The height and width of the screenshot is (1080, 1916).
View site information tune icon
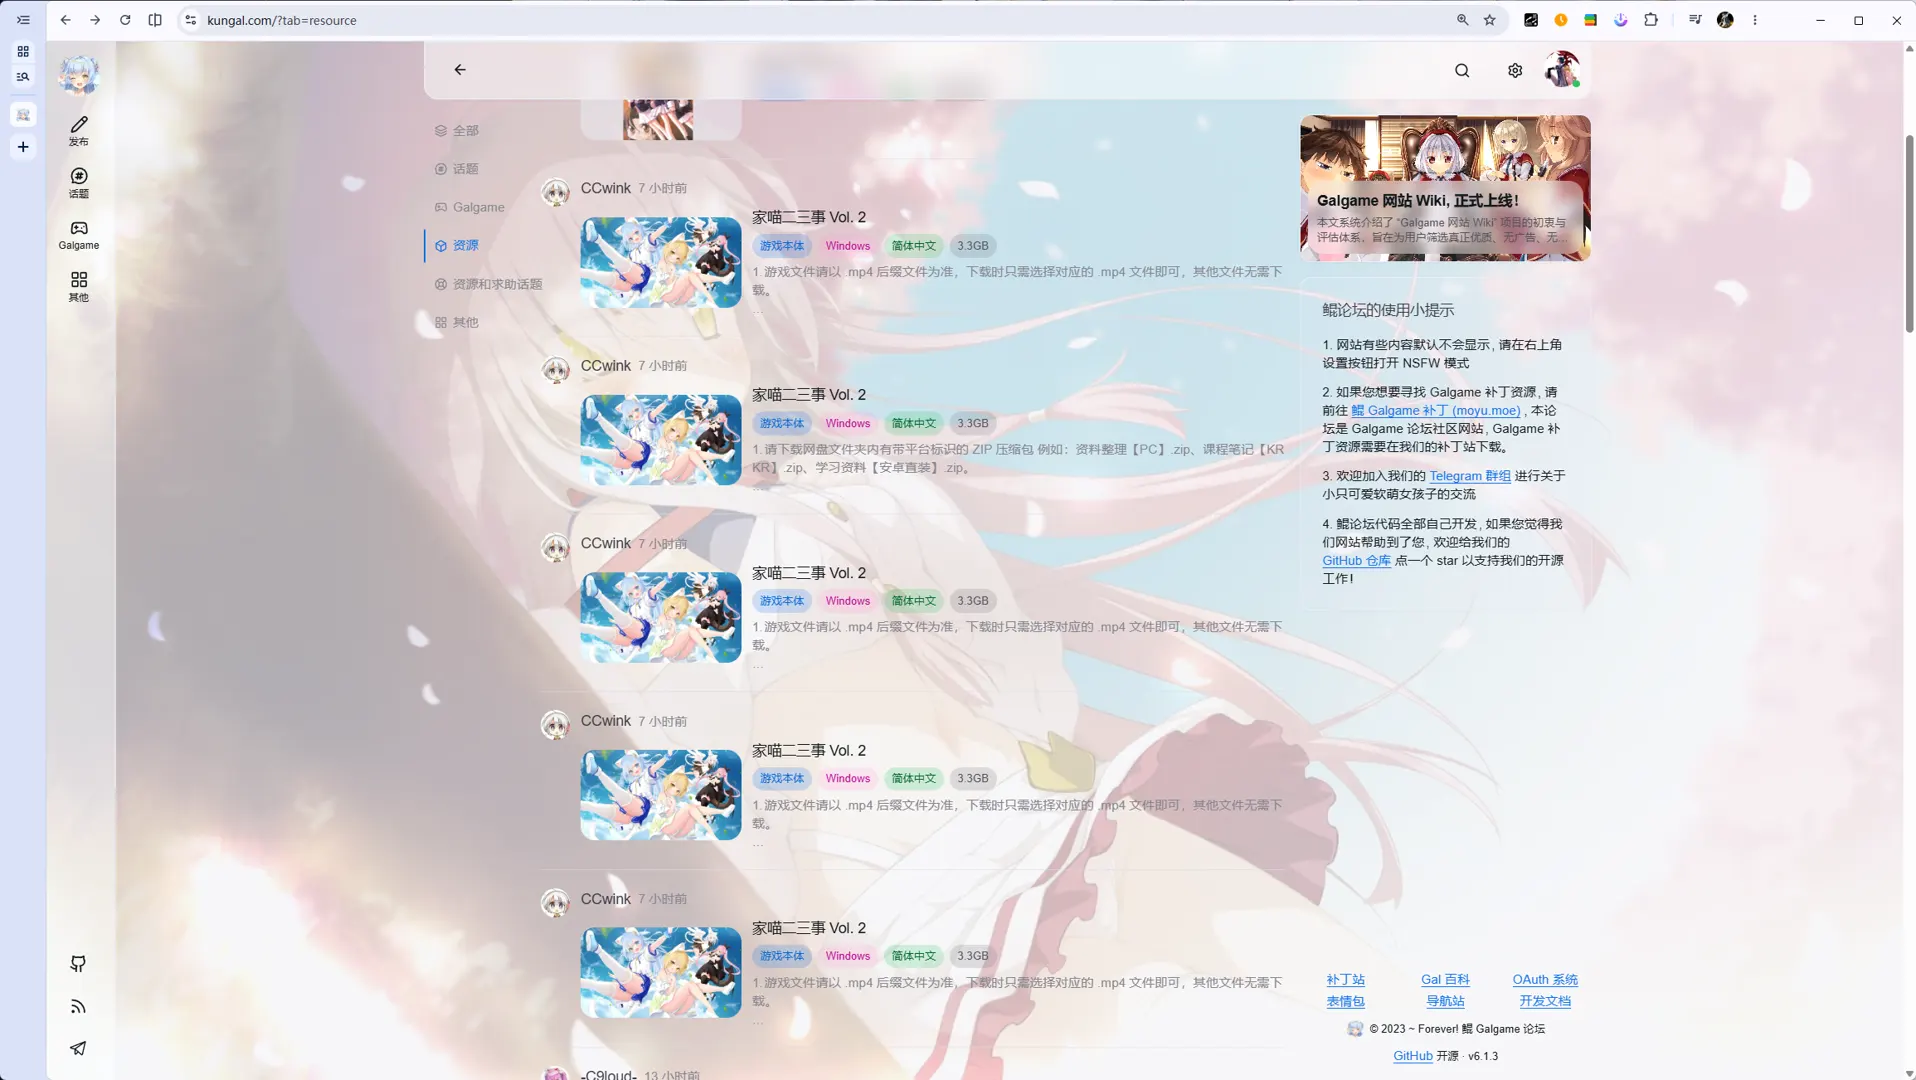coord(191,20)
